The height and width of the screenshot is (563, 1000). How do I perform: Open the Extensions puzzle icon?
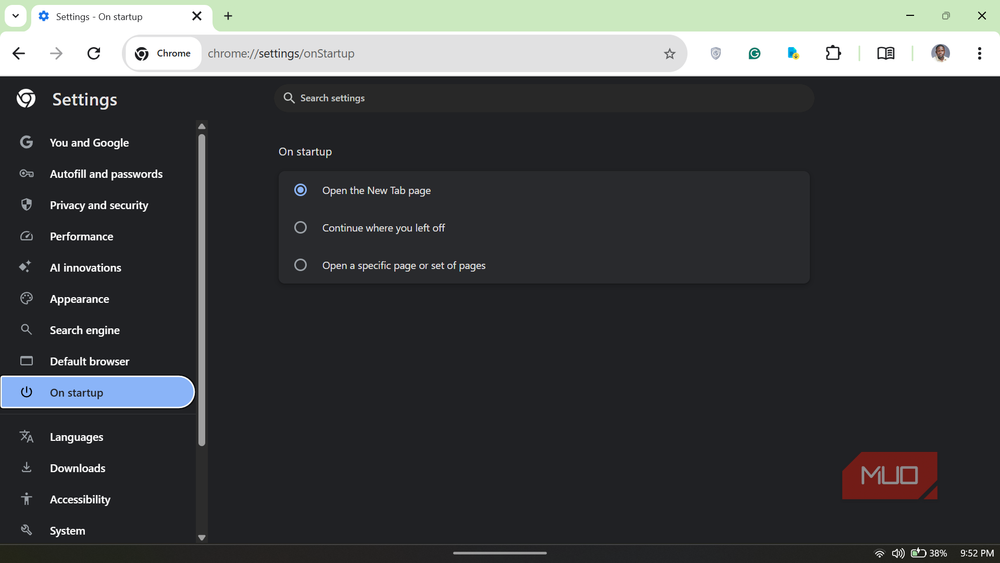coord(833,54)
